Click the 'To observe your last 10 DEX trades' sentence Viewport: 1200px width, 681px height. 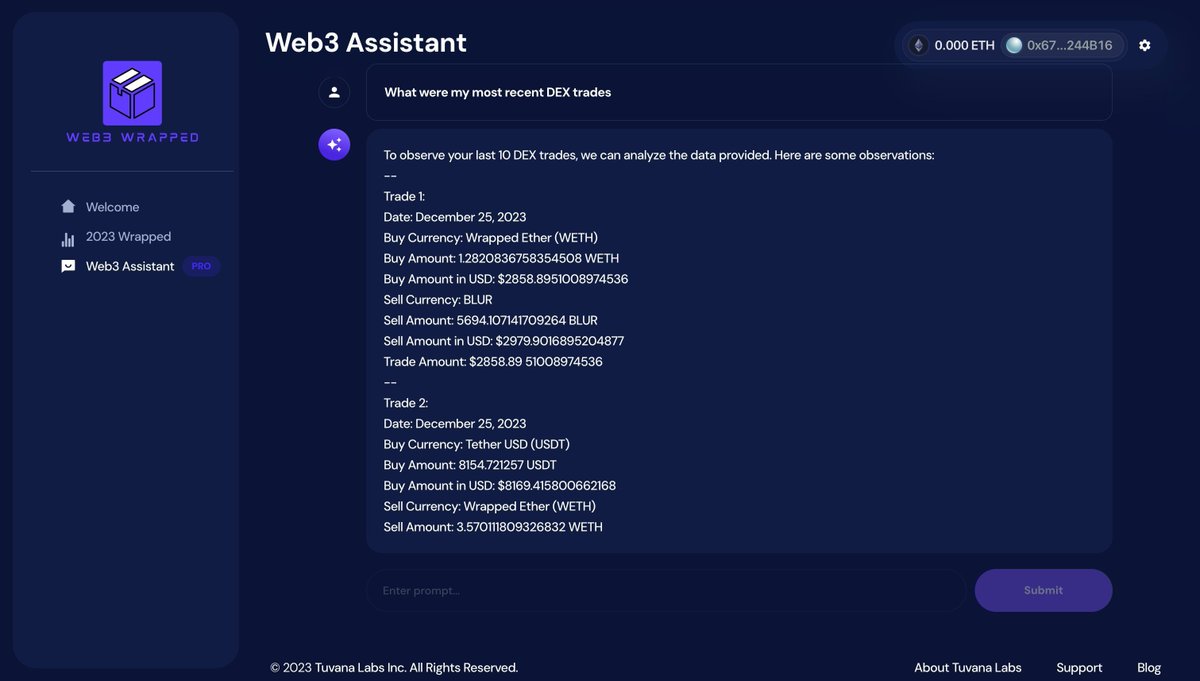[659, 155]
